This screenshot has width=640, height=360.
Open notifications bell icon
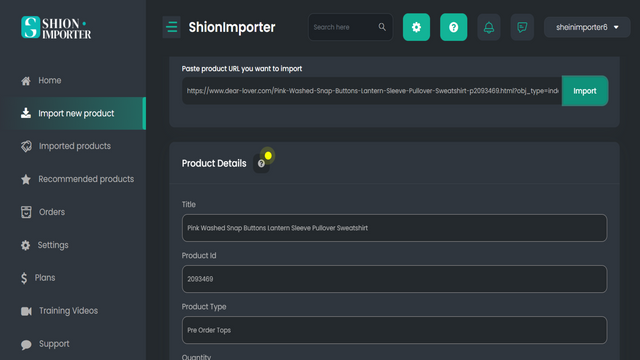(489, 27)
